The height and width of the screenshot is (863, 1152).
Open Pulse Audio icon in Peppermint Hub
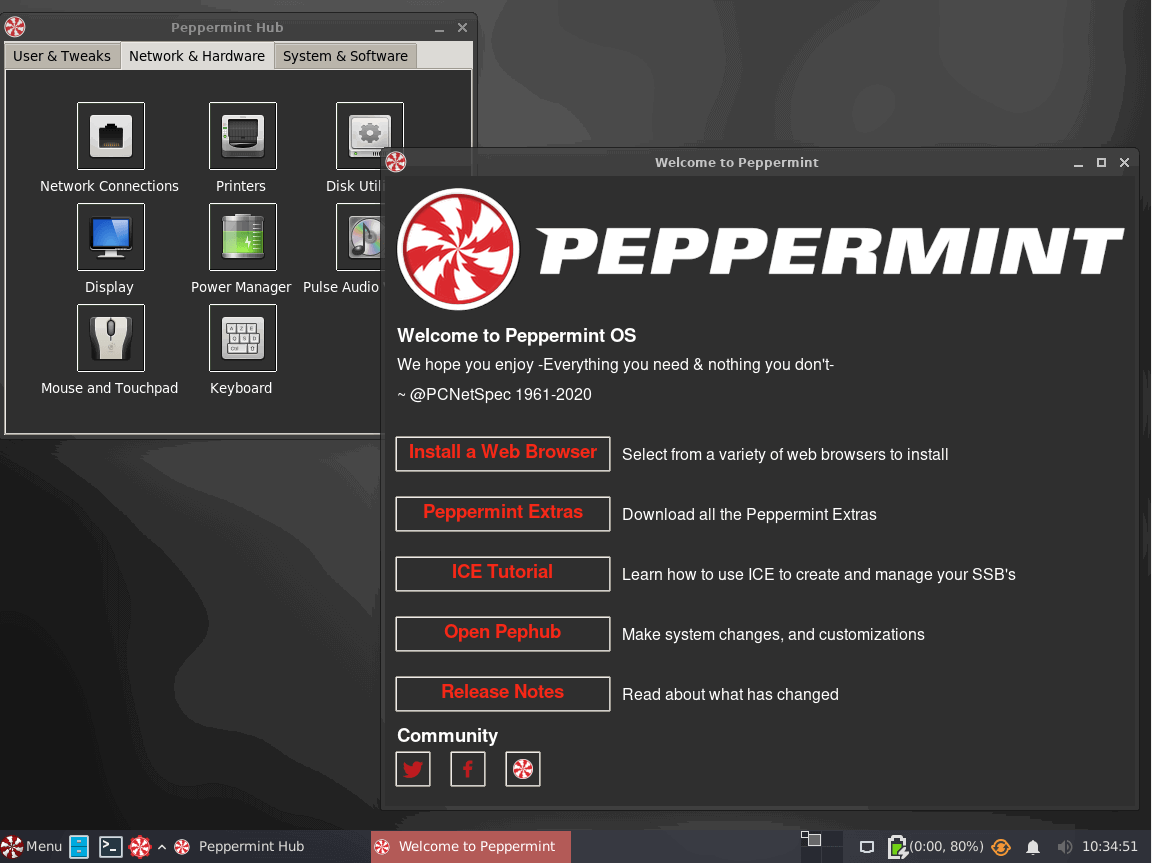click(x=359, y=236)
